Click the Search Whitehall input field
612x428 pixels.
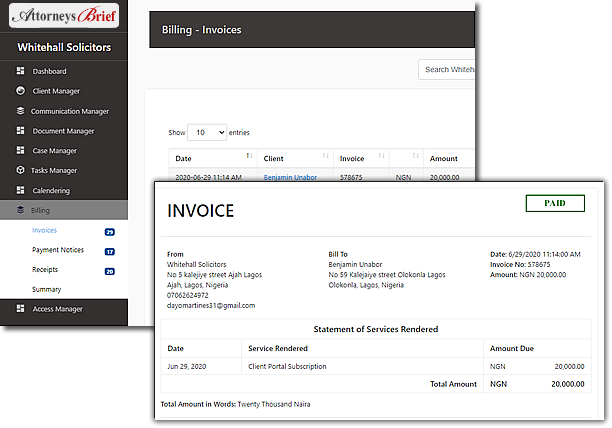point(446,70)
